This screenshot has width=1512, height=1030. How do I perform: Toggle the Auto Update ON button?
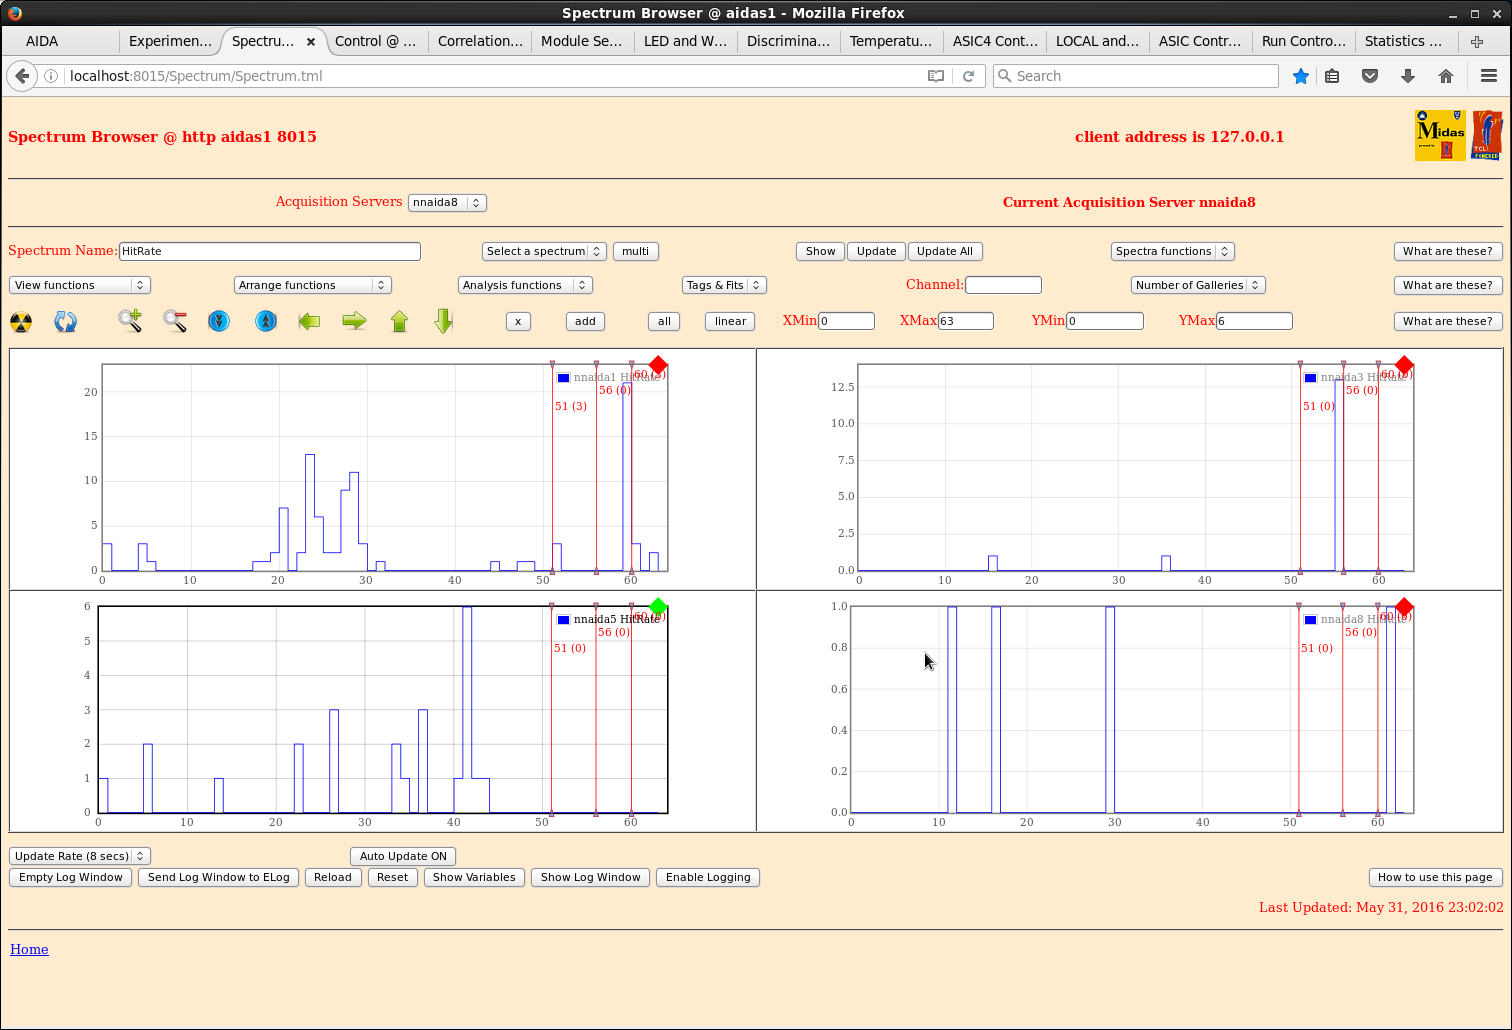(403, 856)
